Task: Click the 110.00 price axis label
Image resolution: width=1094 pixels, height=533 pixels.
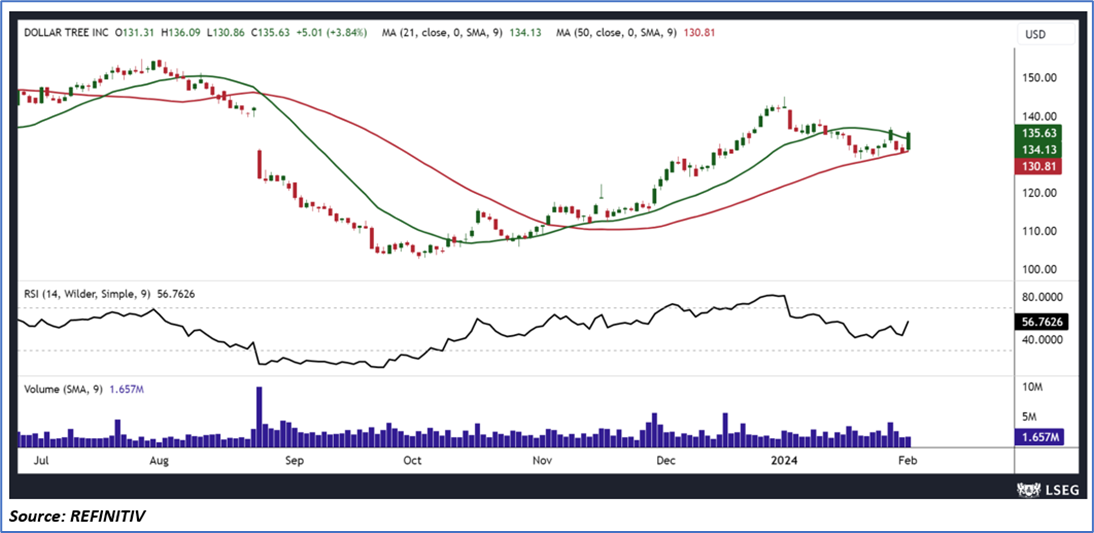Action: tap(1042, 231)
